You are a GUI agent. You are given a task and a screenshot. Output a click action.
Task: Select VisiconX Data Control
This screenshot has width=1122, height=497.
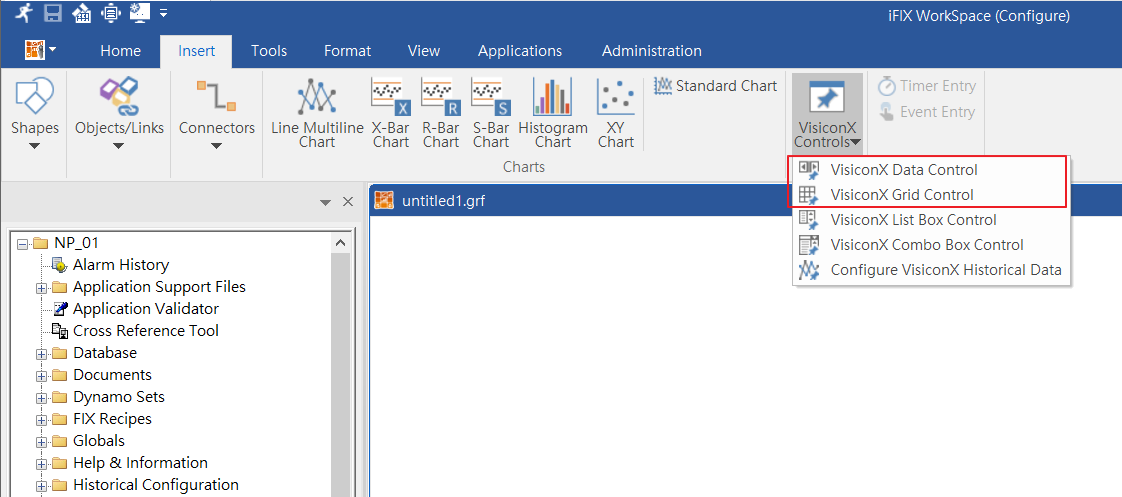pos(930,170)
